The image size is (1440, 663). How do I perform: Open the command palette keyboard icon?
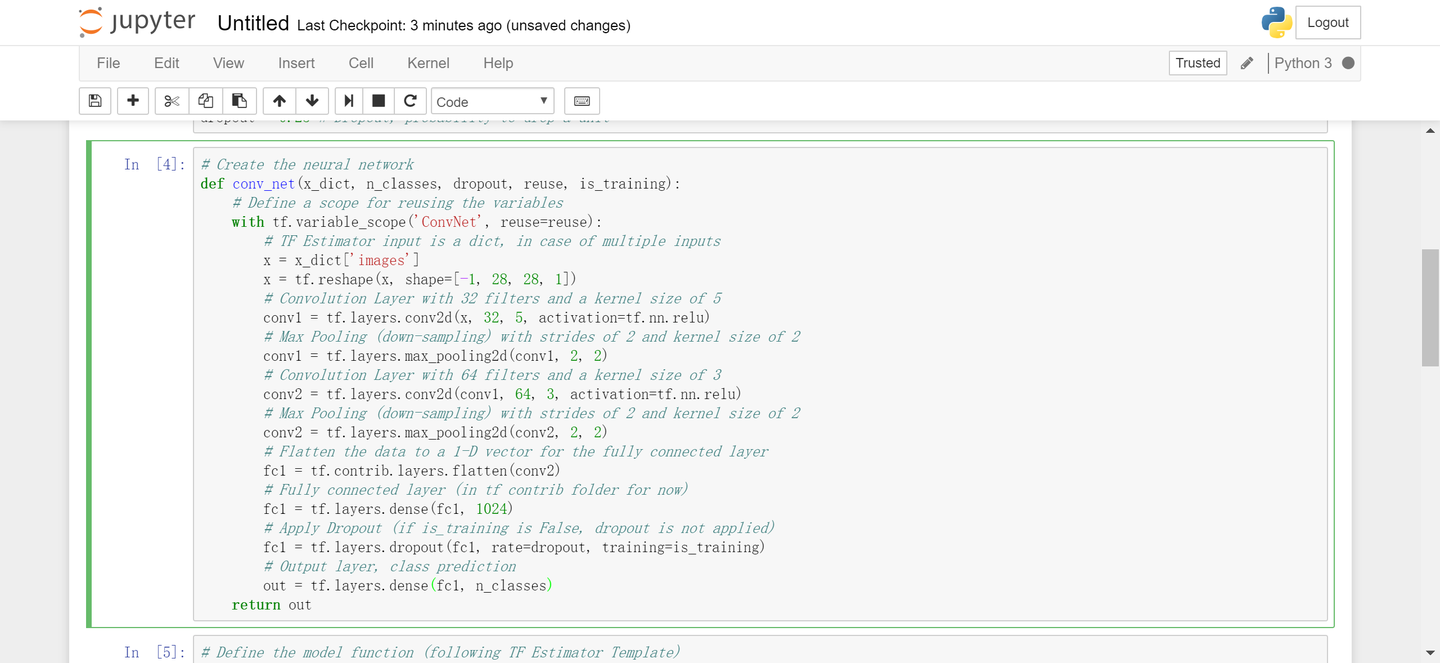pyautogui.click(x=582, y=101)
